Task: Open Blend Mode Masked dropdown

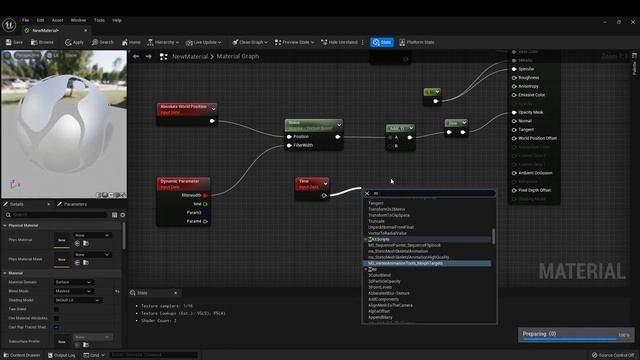Action: [74, 291]
